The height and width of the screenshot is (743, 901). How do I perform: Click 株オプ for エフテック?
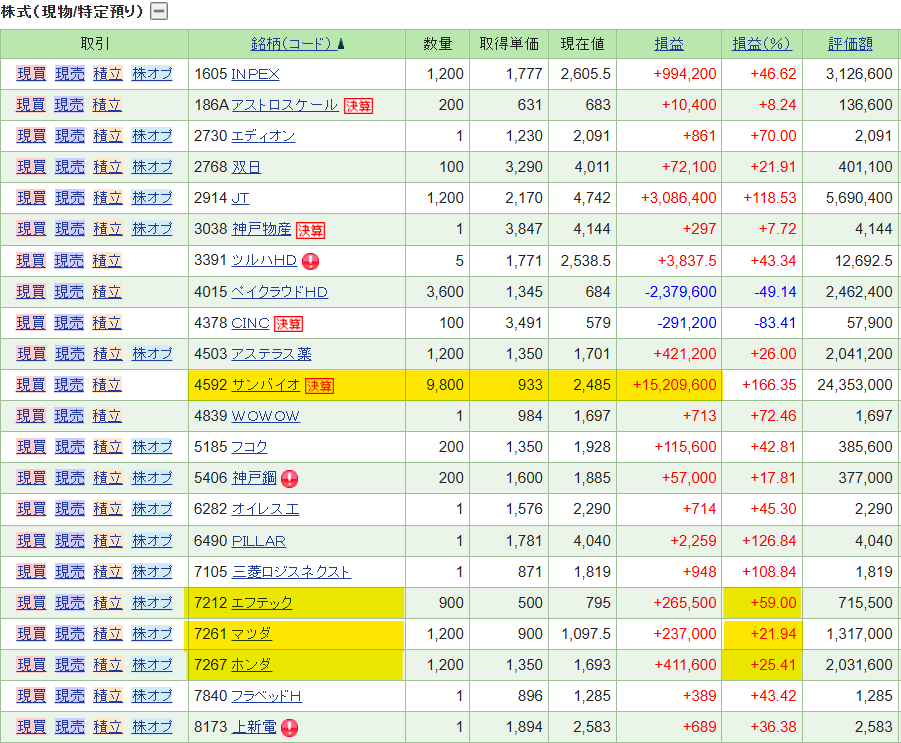click(152, 603)
